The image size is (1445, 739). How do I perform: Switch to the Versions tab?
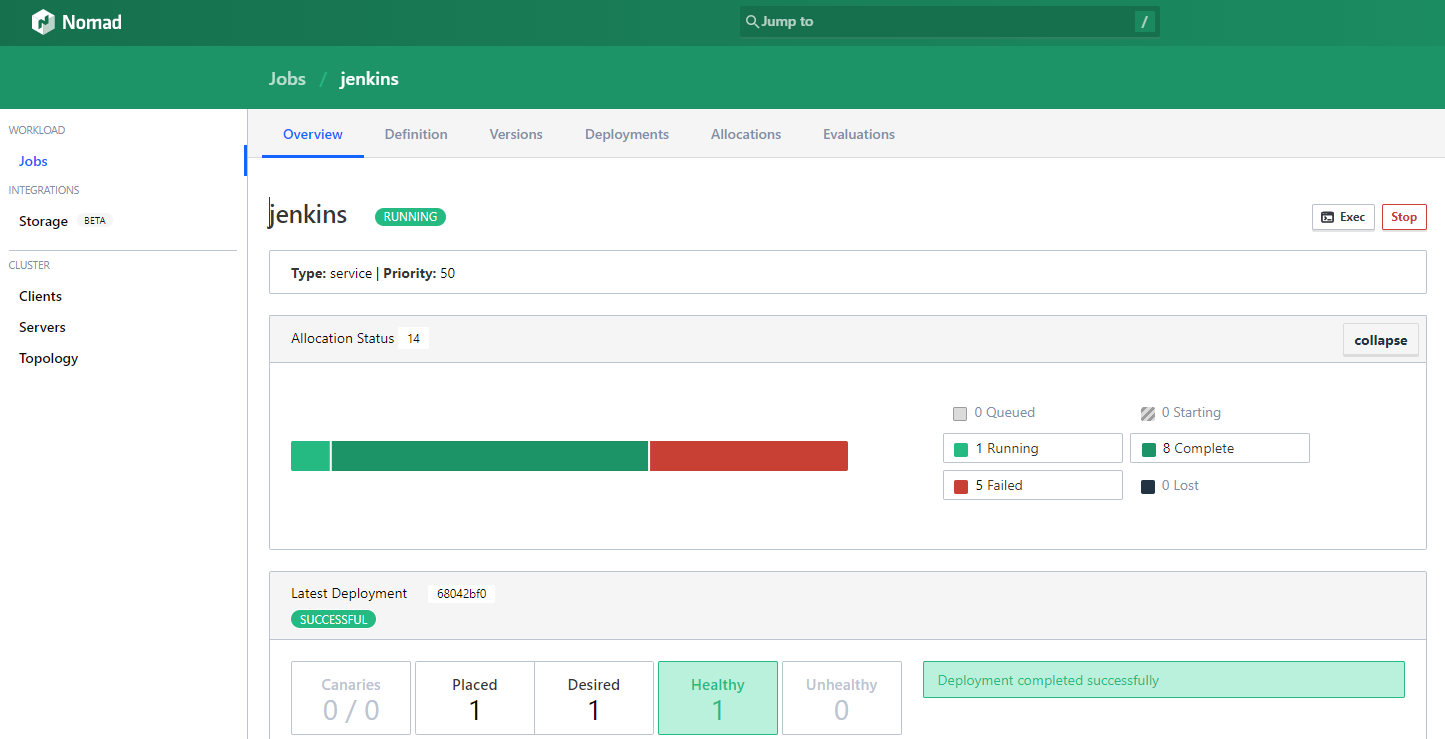516,134
